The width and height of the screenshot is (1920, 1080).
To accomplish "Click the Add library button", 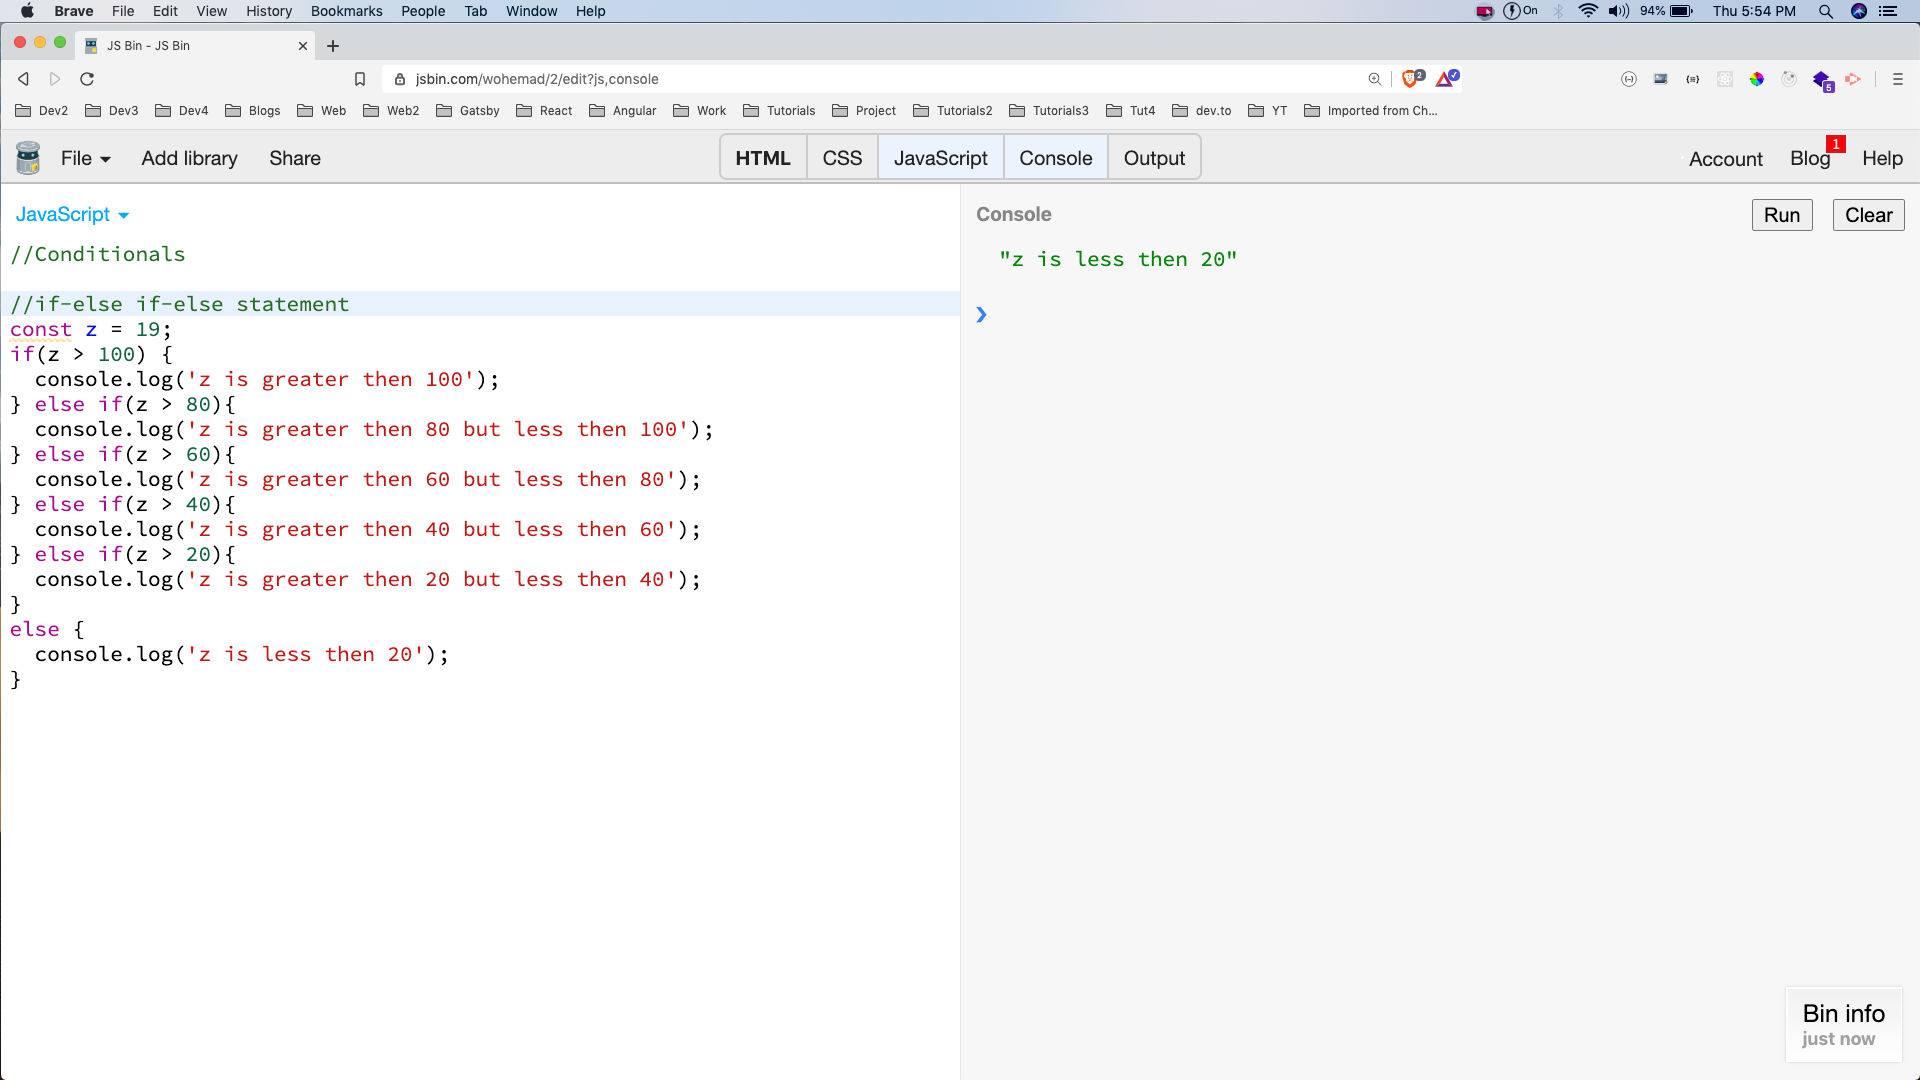I will pyautogui.click(x=190, y=158).
